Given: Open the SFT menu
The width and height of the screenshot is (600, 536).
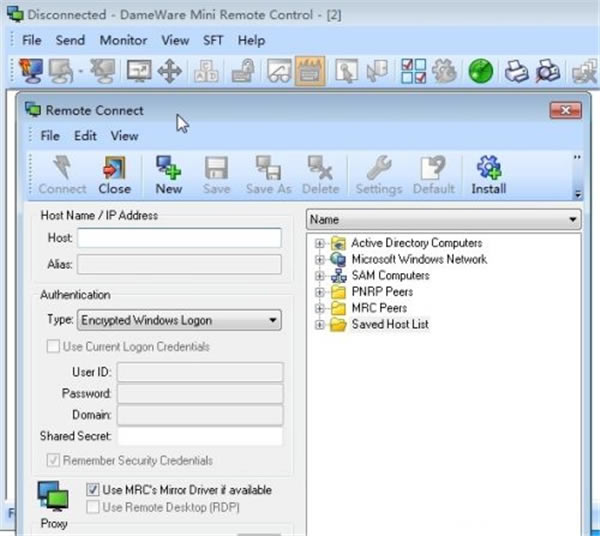Looking at the screenshot, I should (x=213, y=40).
